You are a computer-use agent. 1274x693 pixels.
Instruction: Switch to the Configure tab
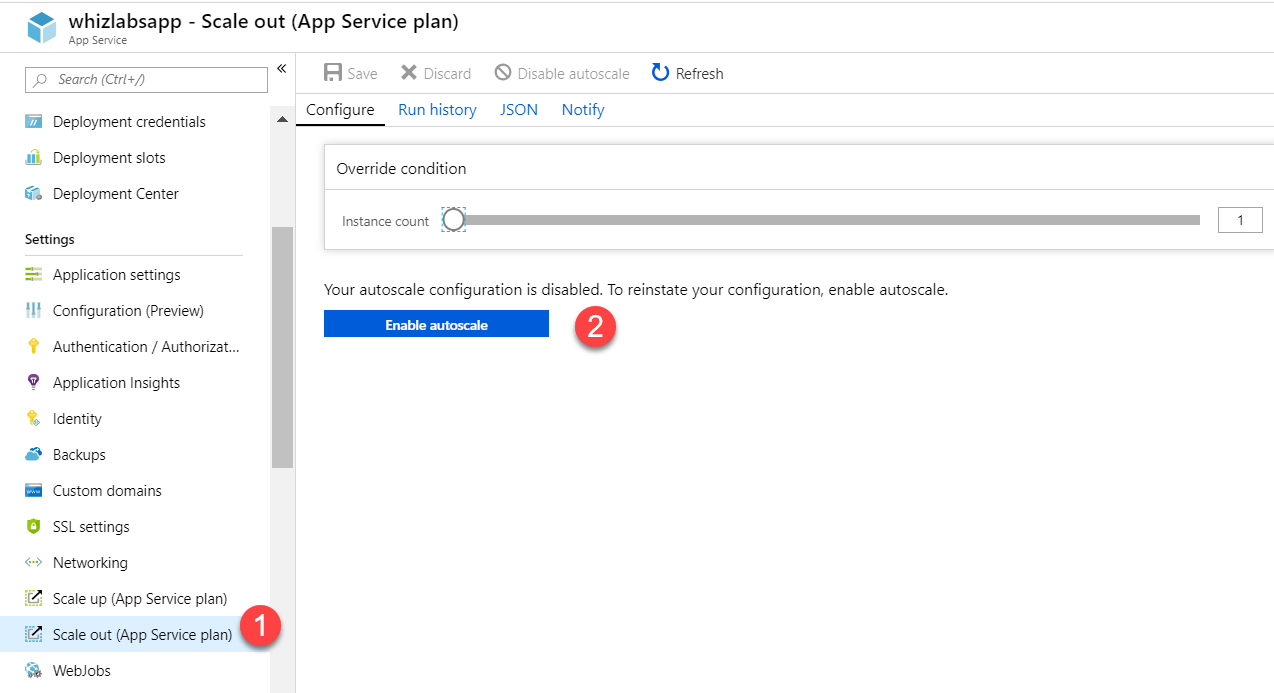[340, 110]
